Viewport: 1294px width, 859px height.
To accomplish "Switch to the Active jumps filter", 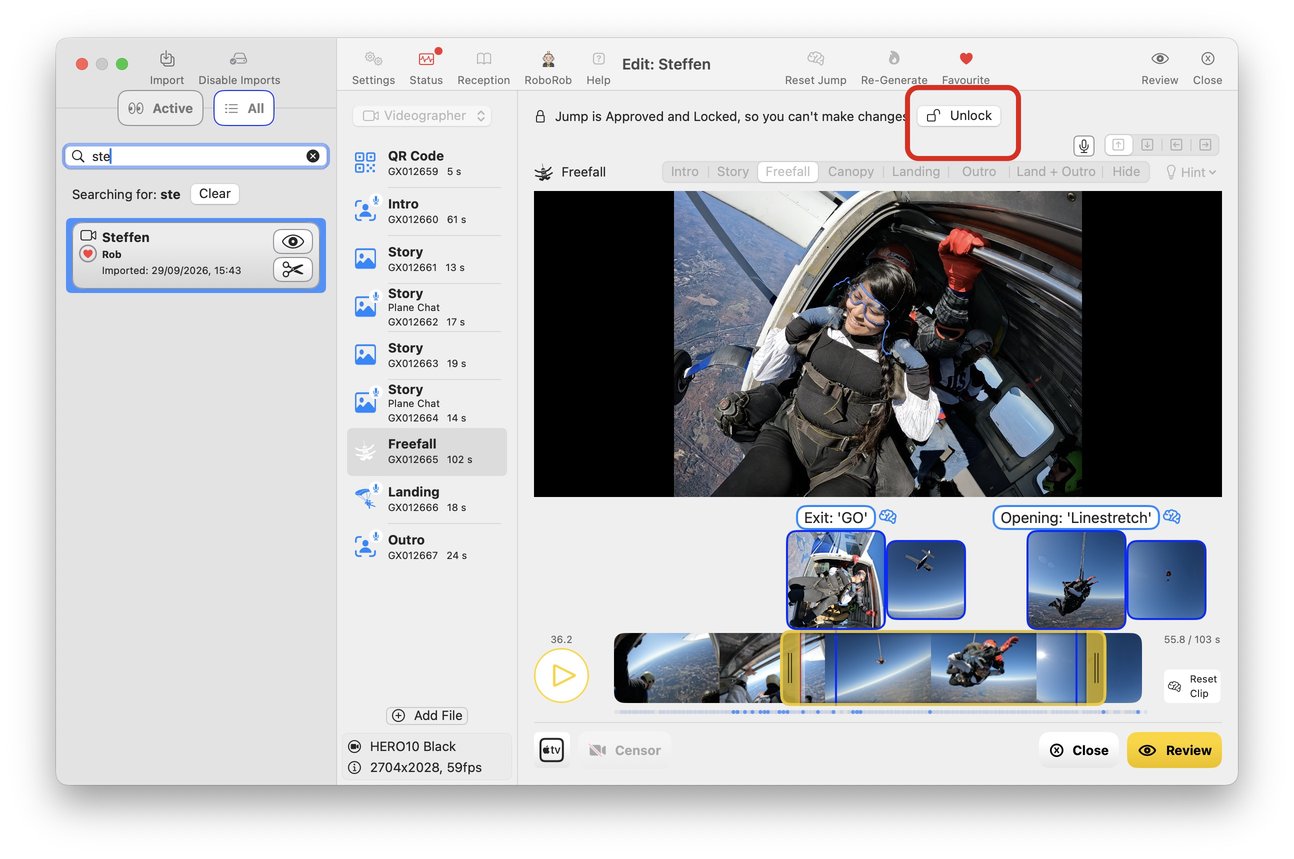I will (x=161, y=108).
